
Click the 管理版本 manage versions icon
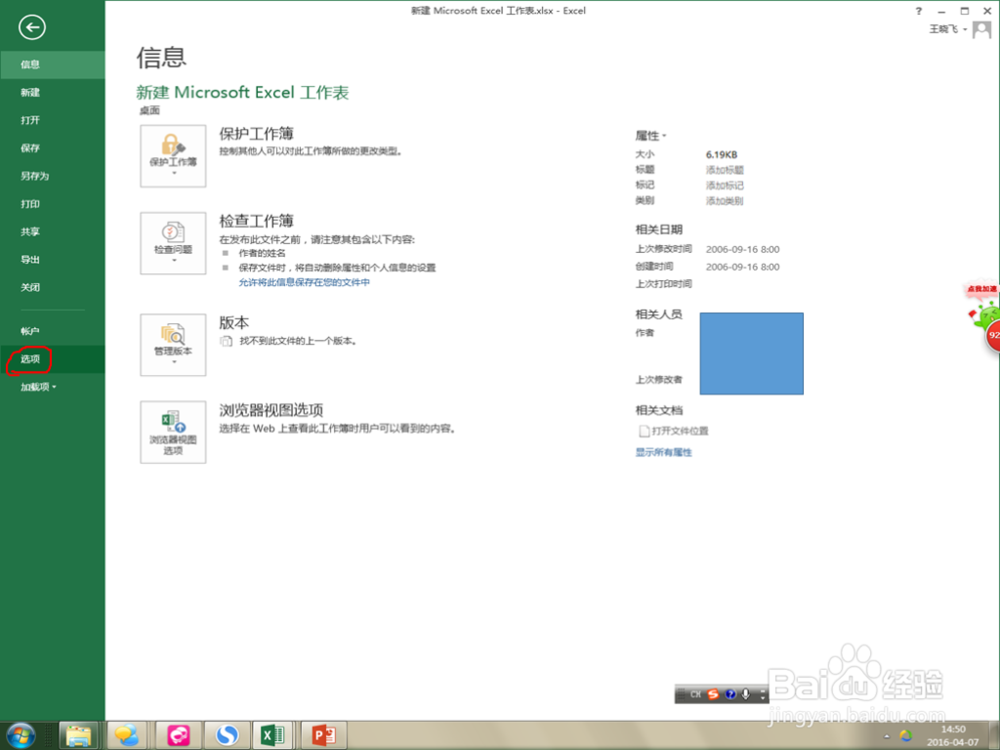pyautogui.click(x=172, y=345)
